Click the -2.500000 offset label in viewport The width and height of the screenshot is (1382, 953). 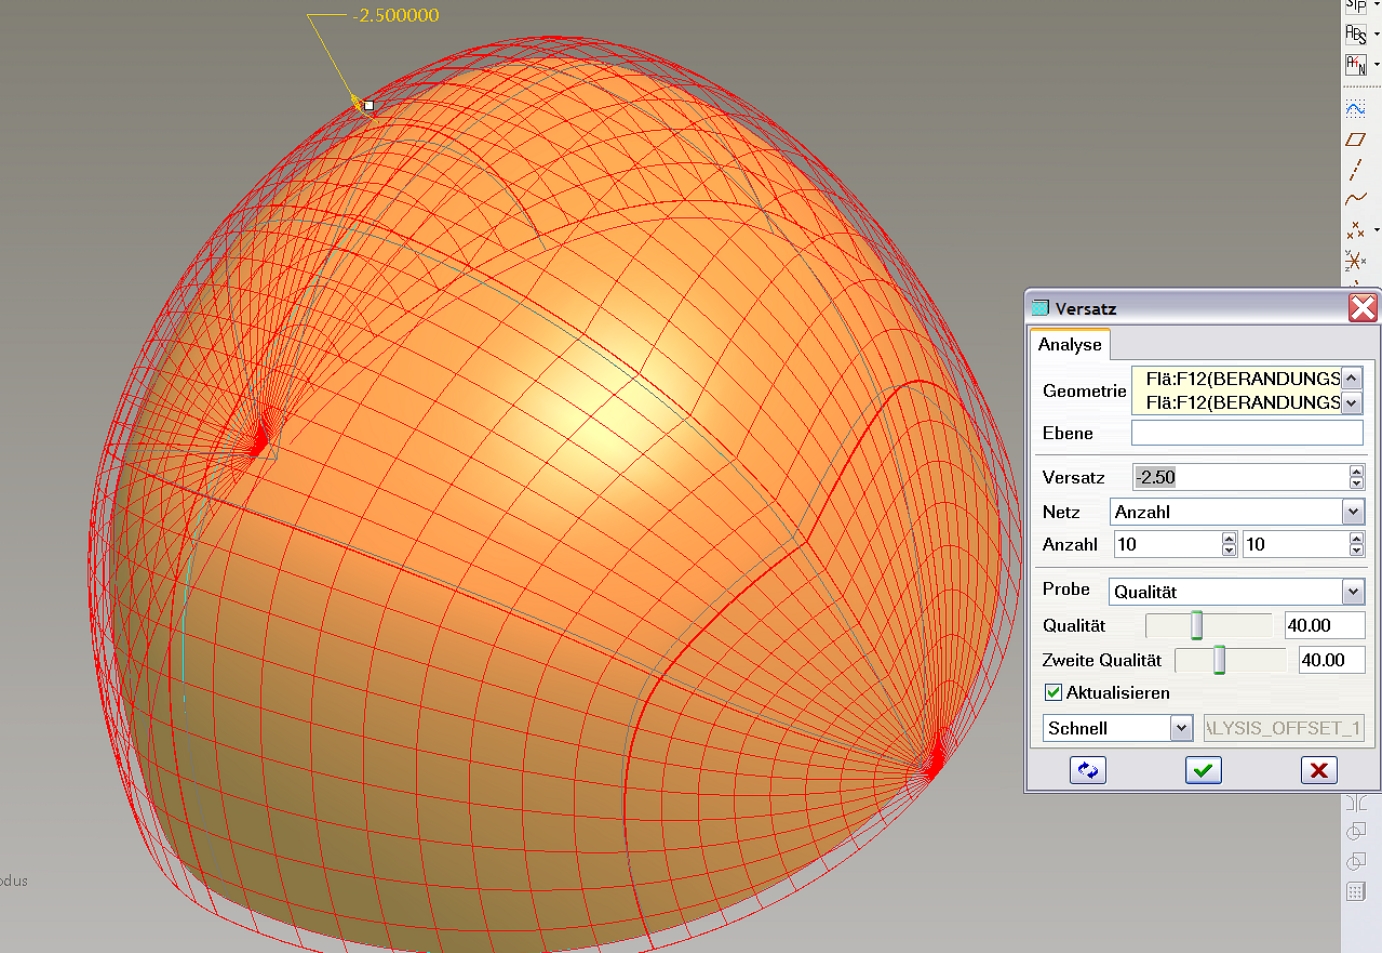coord(396,16)
